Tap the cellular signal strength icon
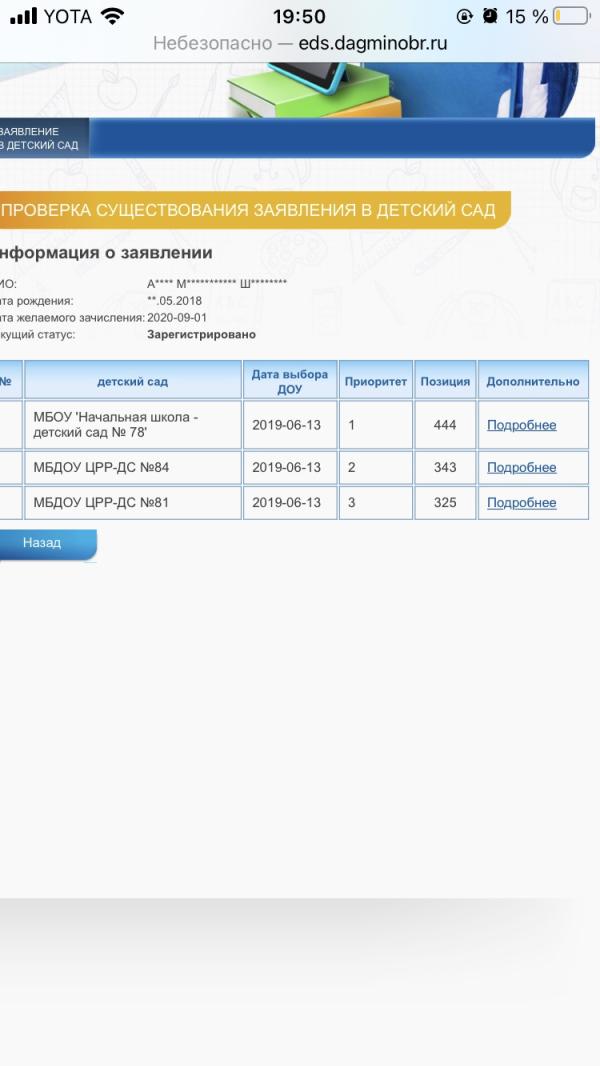 (x=24, y=16)
